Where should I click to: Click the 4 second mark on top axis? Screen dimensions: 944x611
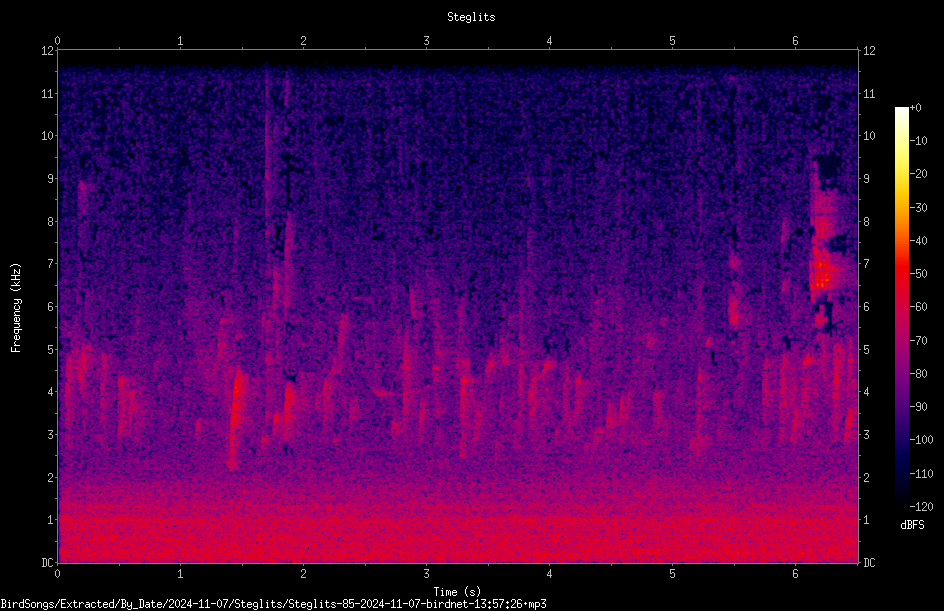tap(549, 41)
